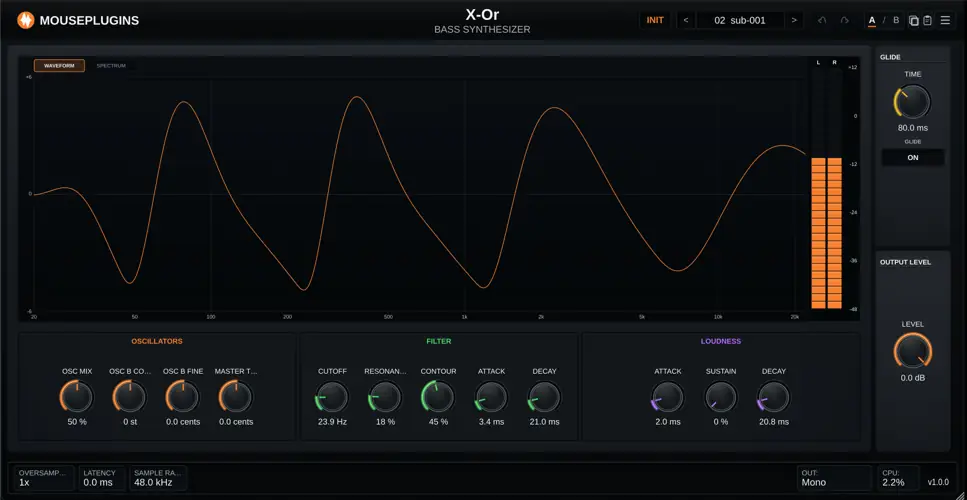The height and width of the screenshot is (500, 967).
Task: Switch to the WAVEFORM tab
Action: coord(59,65)
